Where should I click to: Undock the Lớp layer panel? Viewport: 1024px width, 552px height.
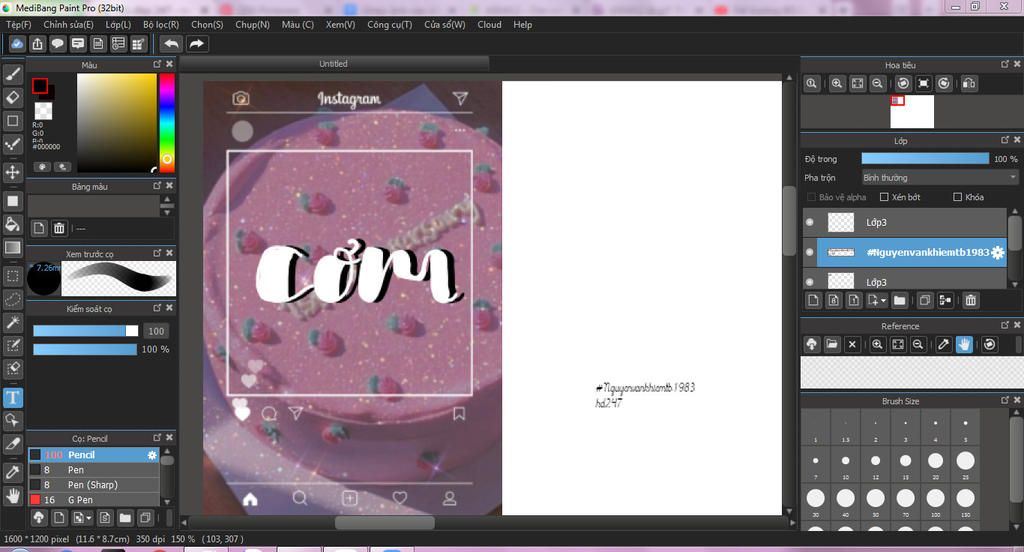(1005, 140)
